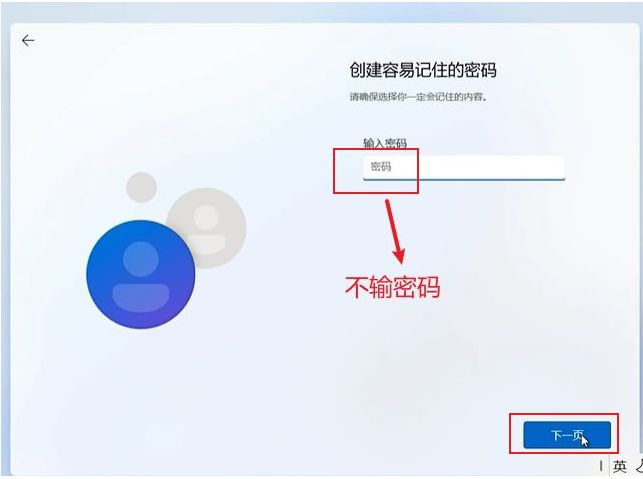Click the IME toolbar vertical grip handle

(x=601, y=466)
